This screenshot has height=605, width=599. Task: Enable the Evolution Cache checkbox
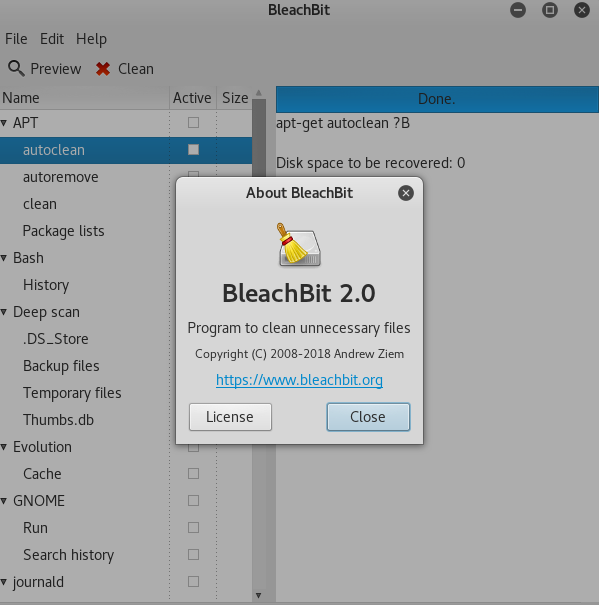point(193,474)
